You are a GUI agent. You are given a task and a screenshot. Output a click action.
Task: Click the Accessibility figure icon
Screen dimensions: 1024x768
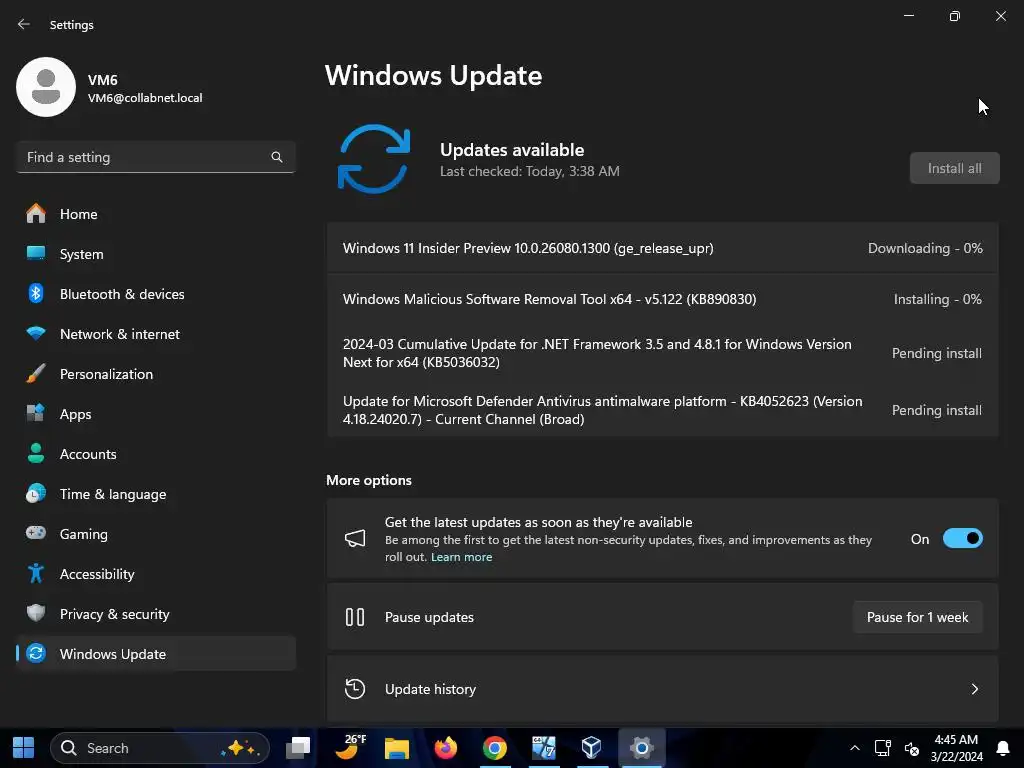(36, 573)
